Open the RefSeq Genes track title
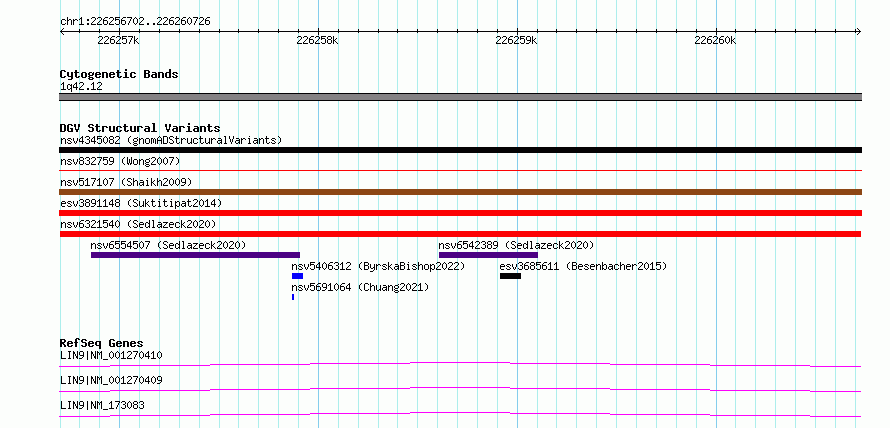The image size is (890, 428). coord(102,343)
